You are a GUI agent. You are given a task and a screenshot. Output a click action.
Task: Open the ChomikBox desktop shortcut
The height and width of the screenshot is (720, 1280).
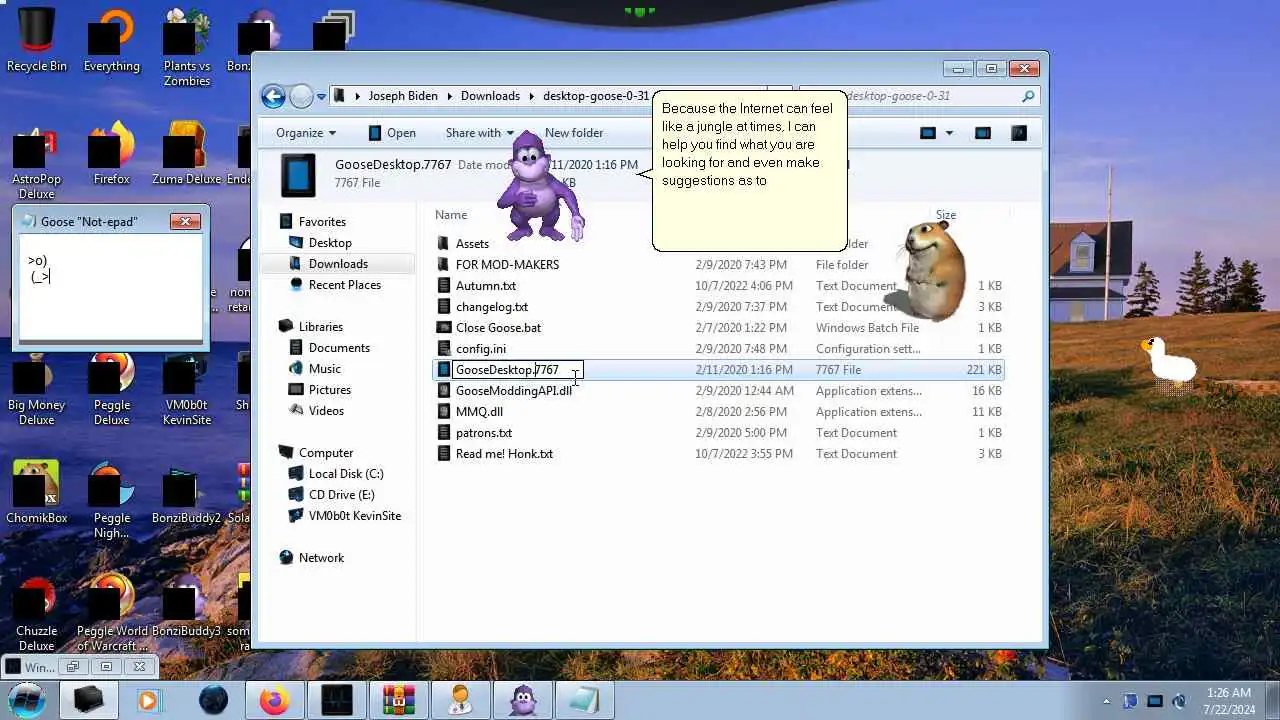point(37,493)
